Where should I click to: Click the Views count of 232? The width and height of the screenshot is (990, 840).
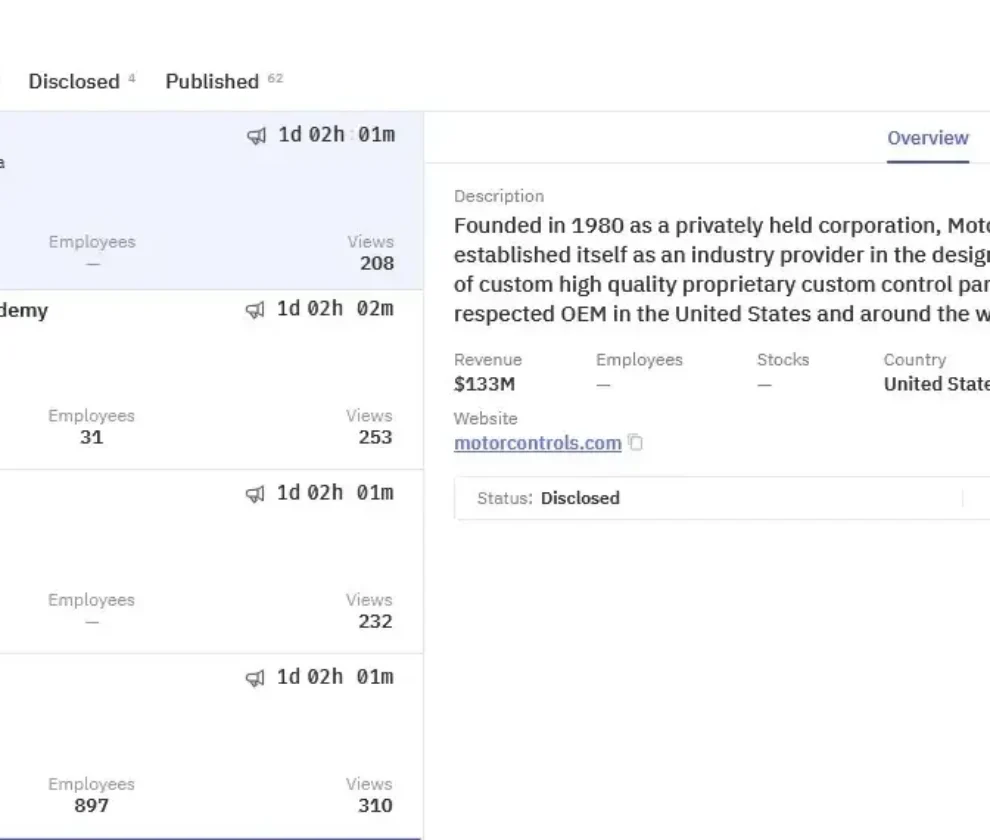pyautogui.click(x=376, y=622)
